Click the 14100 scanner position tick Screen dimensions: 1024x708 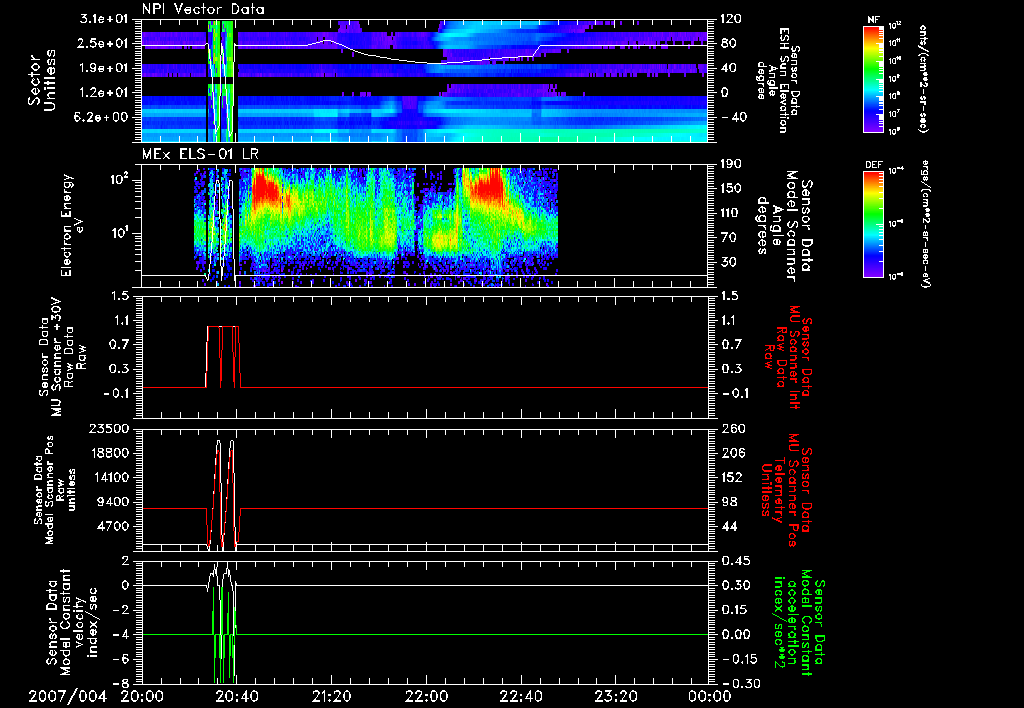coord(110,477)
